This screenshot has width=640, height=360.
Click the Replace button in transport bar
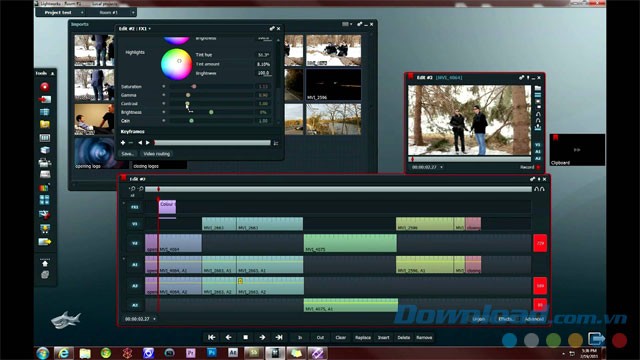[x=363, y=338]
